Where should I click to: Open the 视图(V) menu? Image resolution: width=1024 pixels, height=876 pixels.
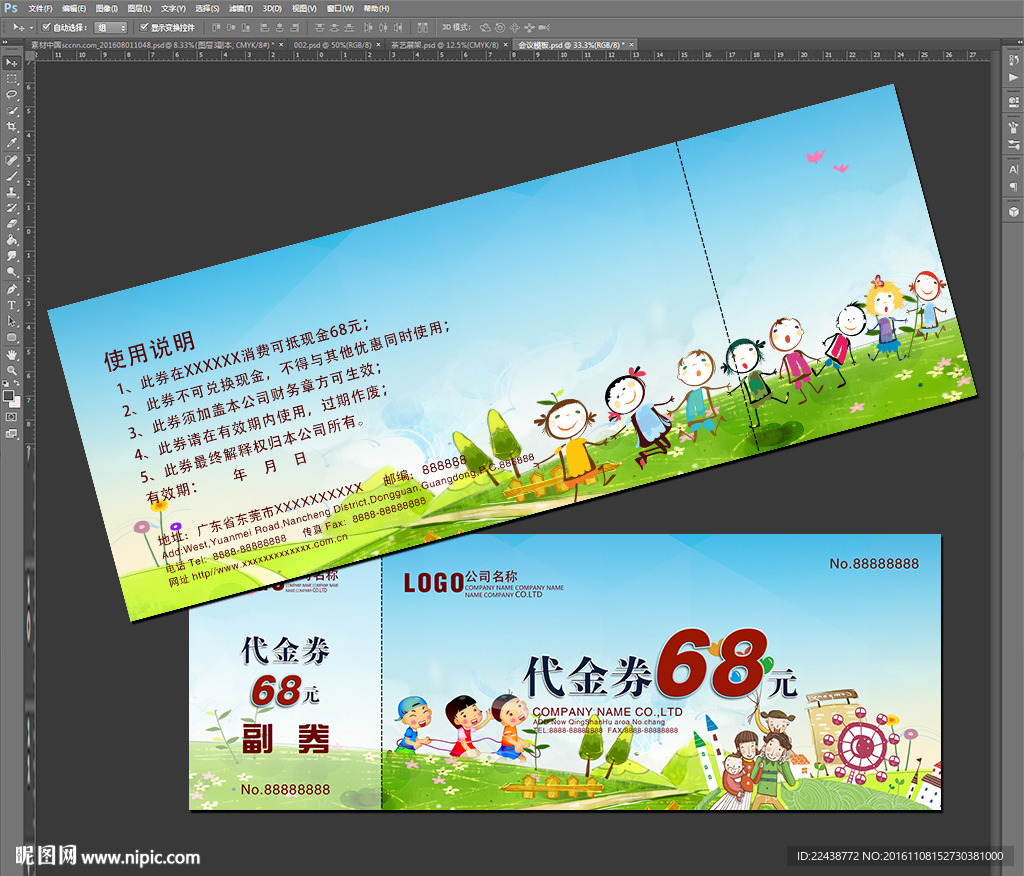click(304, 8)
